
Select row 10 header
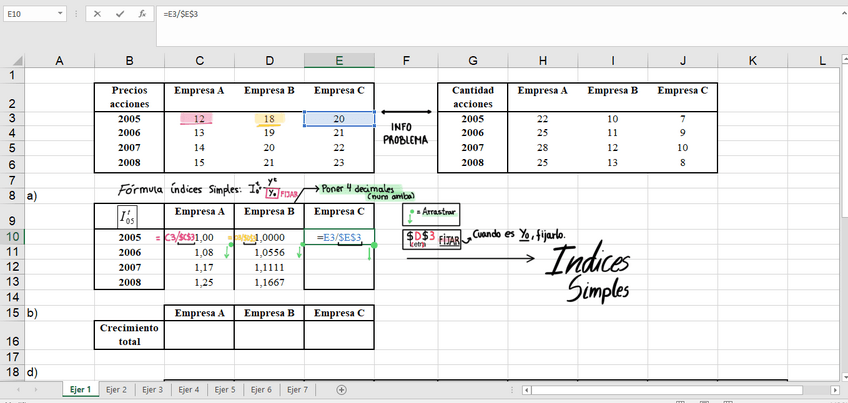pos(11,237)
